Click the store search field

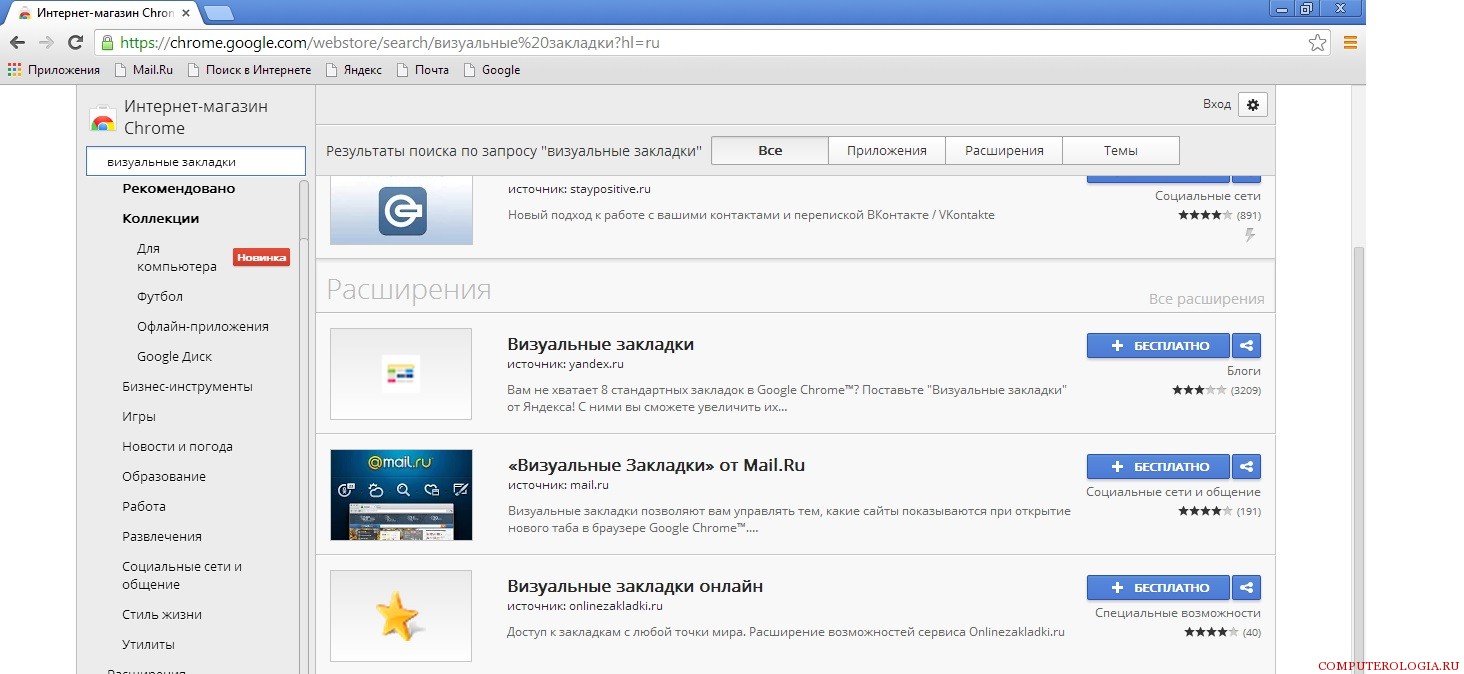tap(195, 161)
